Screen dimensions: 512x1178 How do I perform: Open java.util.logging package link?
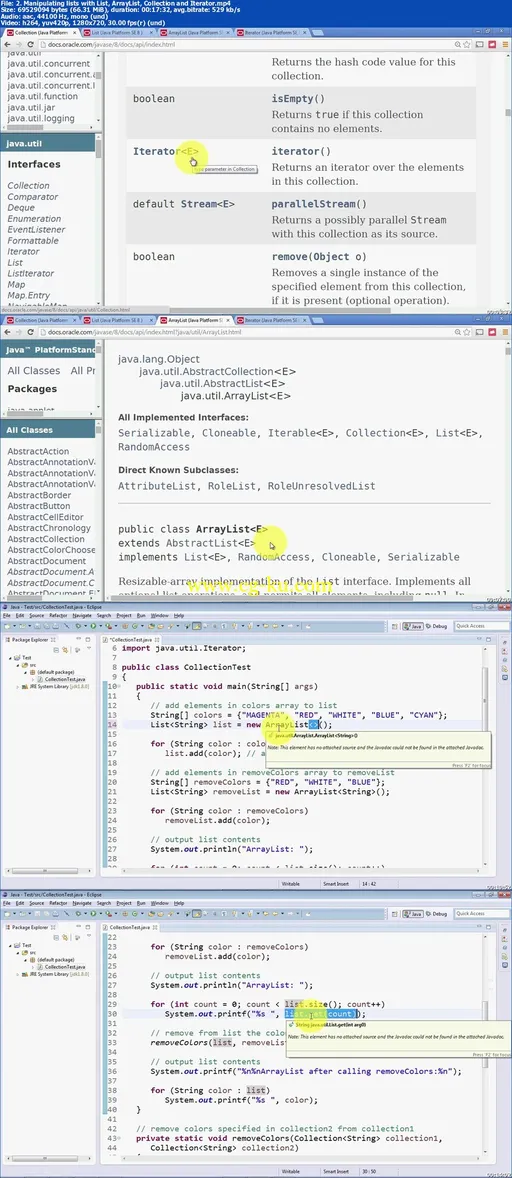41,118
